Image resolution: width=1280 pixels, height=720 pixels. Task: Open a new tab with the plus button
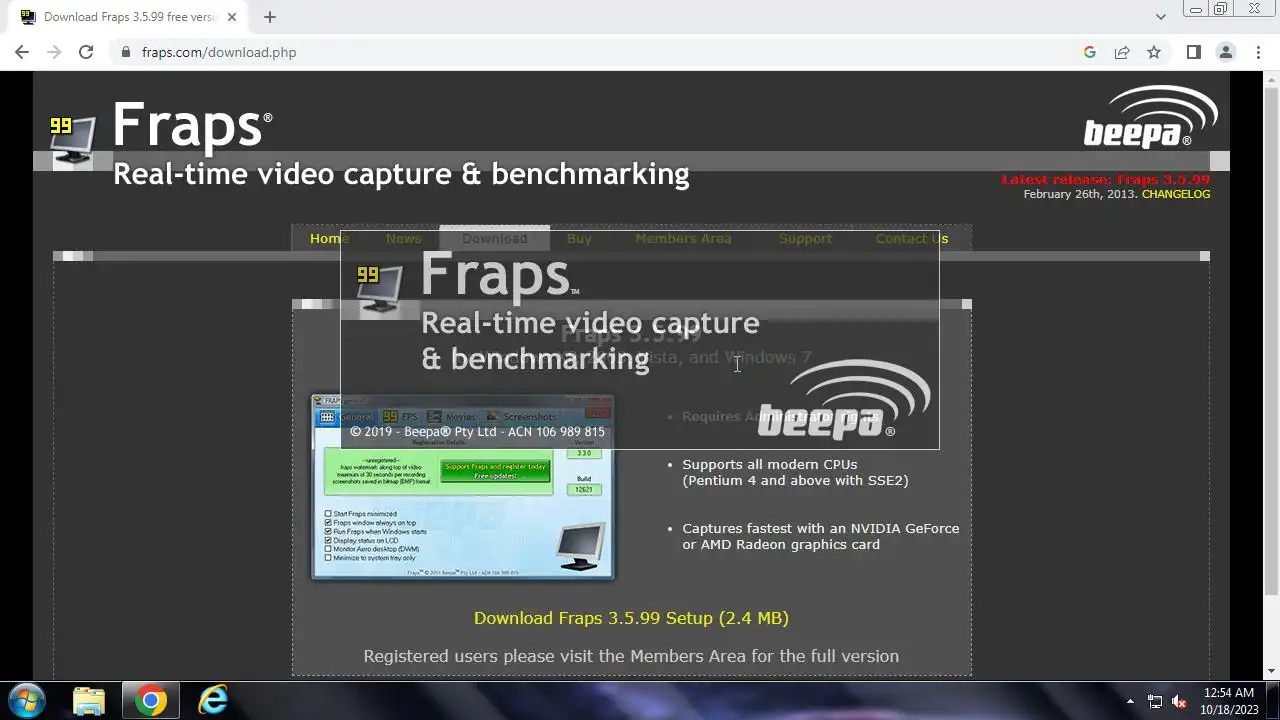[270, 17]
